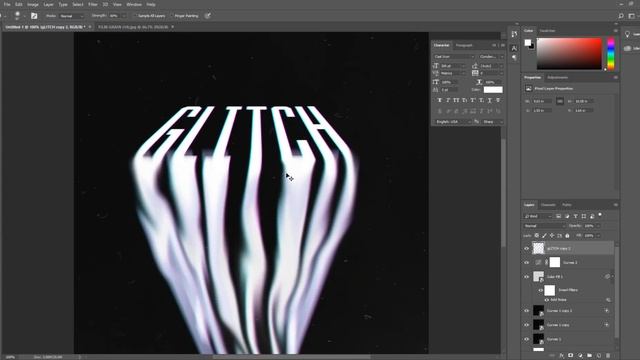This screenshot has height=360, width=640.
Task: Lock transparent pixels icon
Action: pos(536,236)
